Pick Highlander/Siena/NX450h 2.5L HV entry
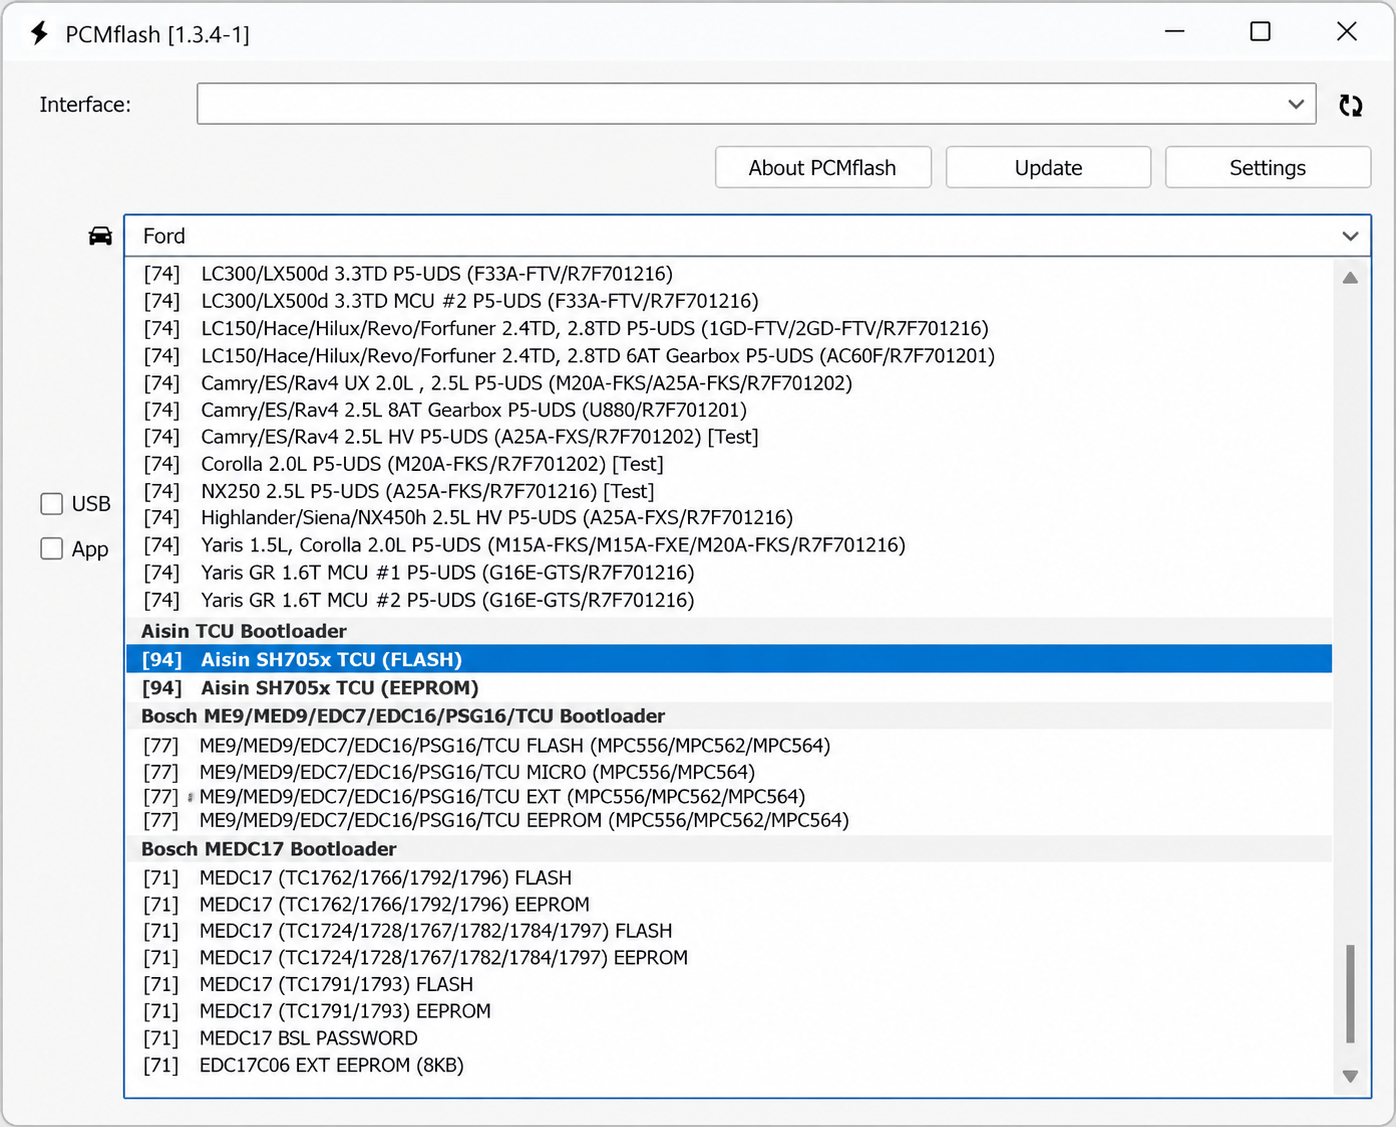The image size is (1396, 1127). (729, 518)
